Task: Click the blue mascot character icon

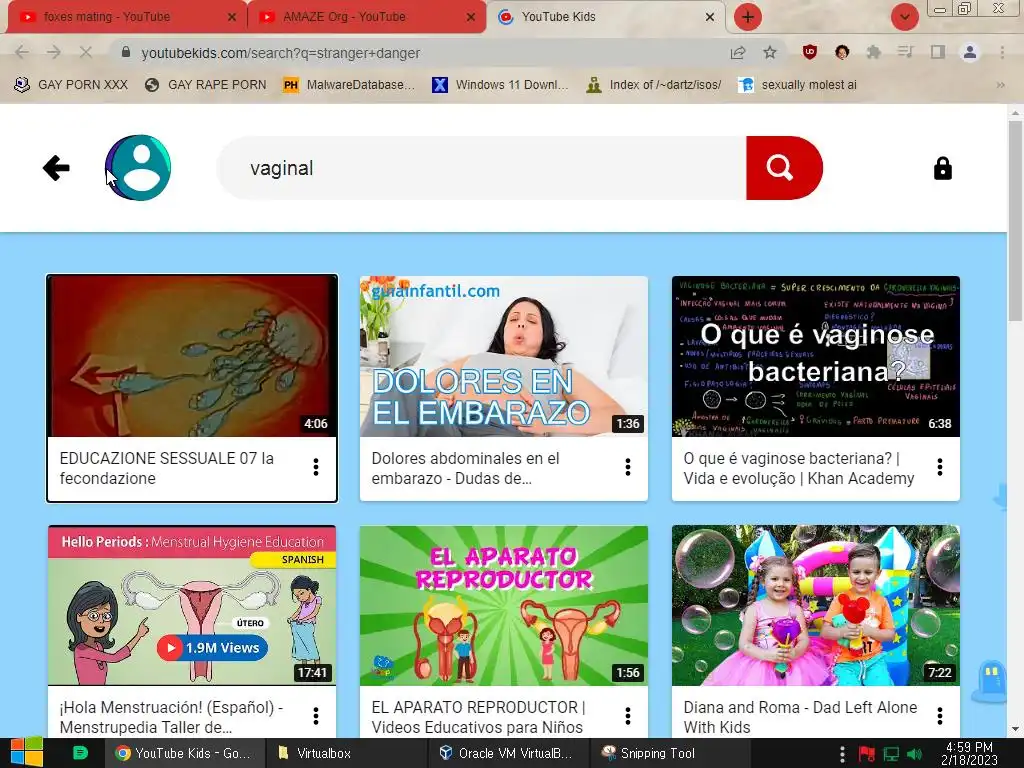Action: [x=991, y=680]
